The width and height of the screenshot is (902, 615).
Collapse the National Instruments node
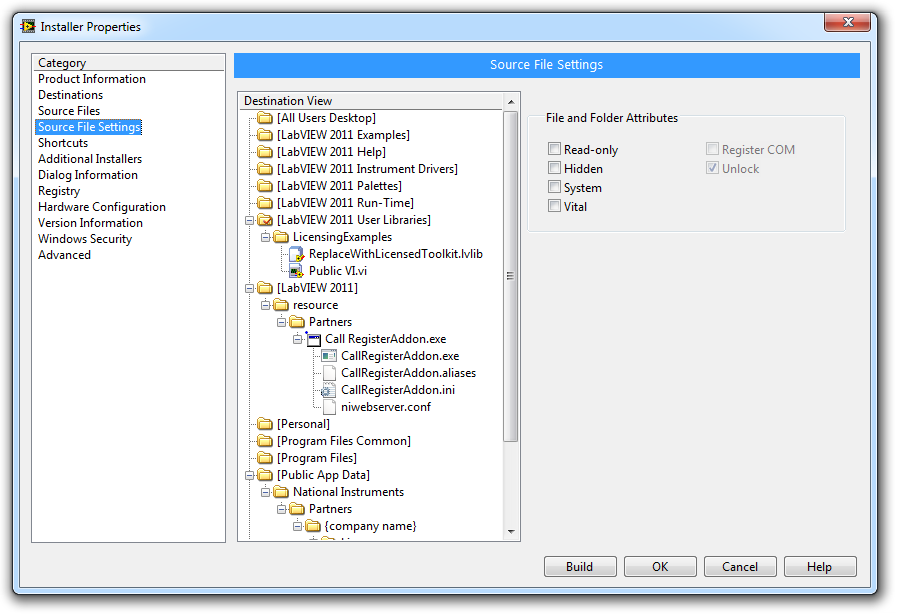(265, 492)
